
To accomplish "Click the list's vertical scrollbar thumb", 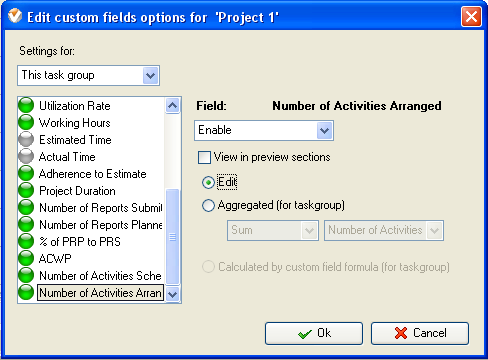I will coord(172,237).
